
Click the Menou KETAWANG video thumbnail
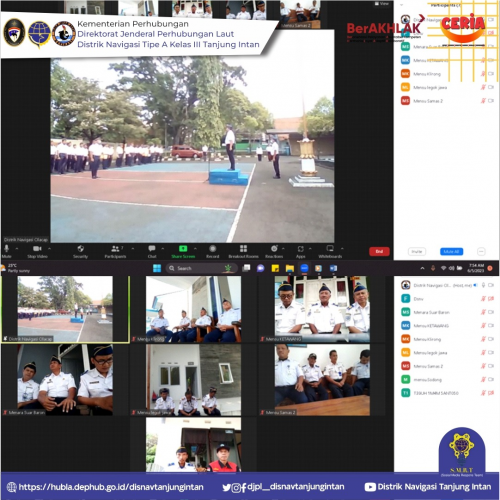(x=322, y=309)
